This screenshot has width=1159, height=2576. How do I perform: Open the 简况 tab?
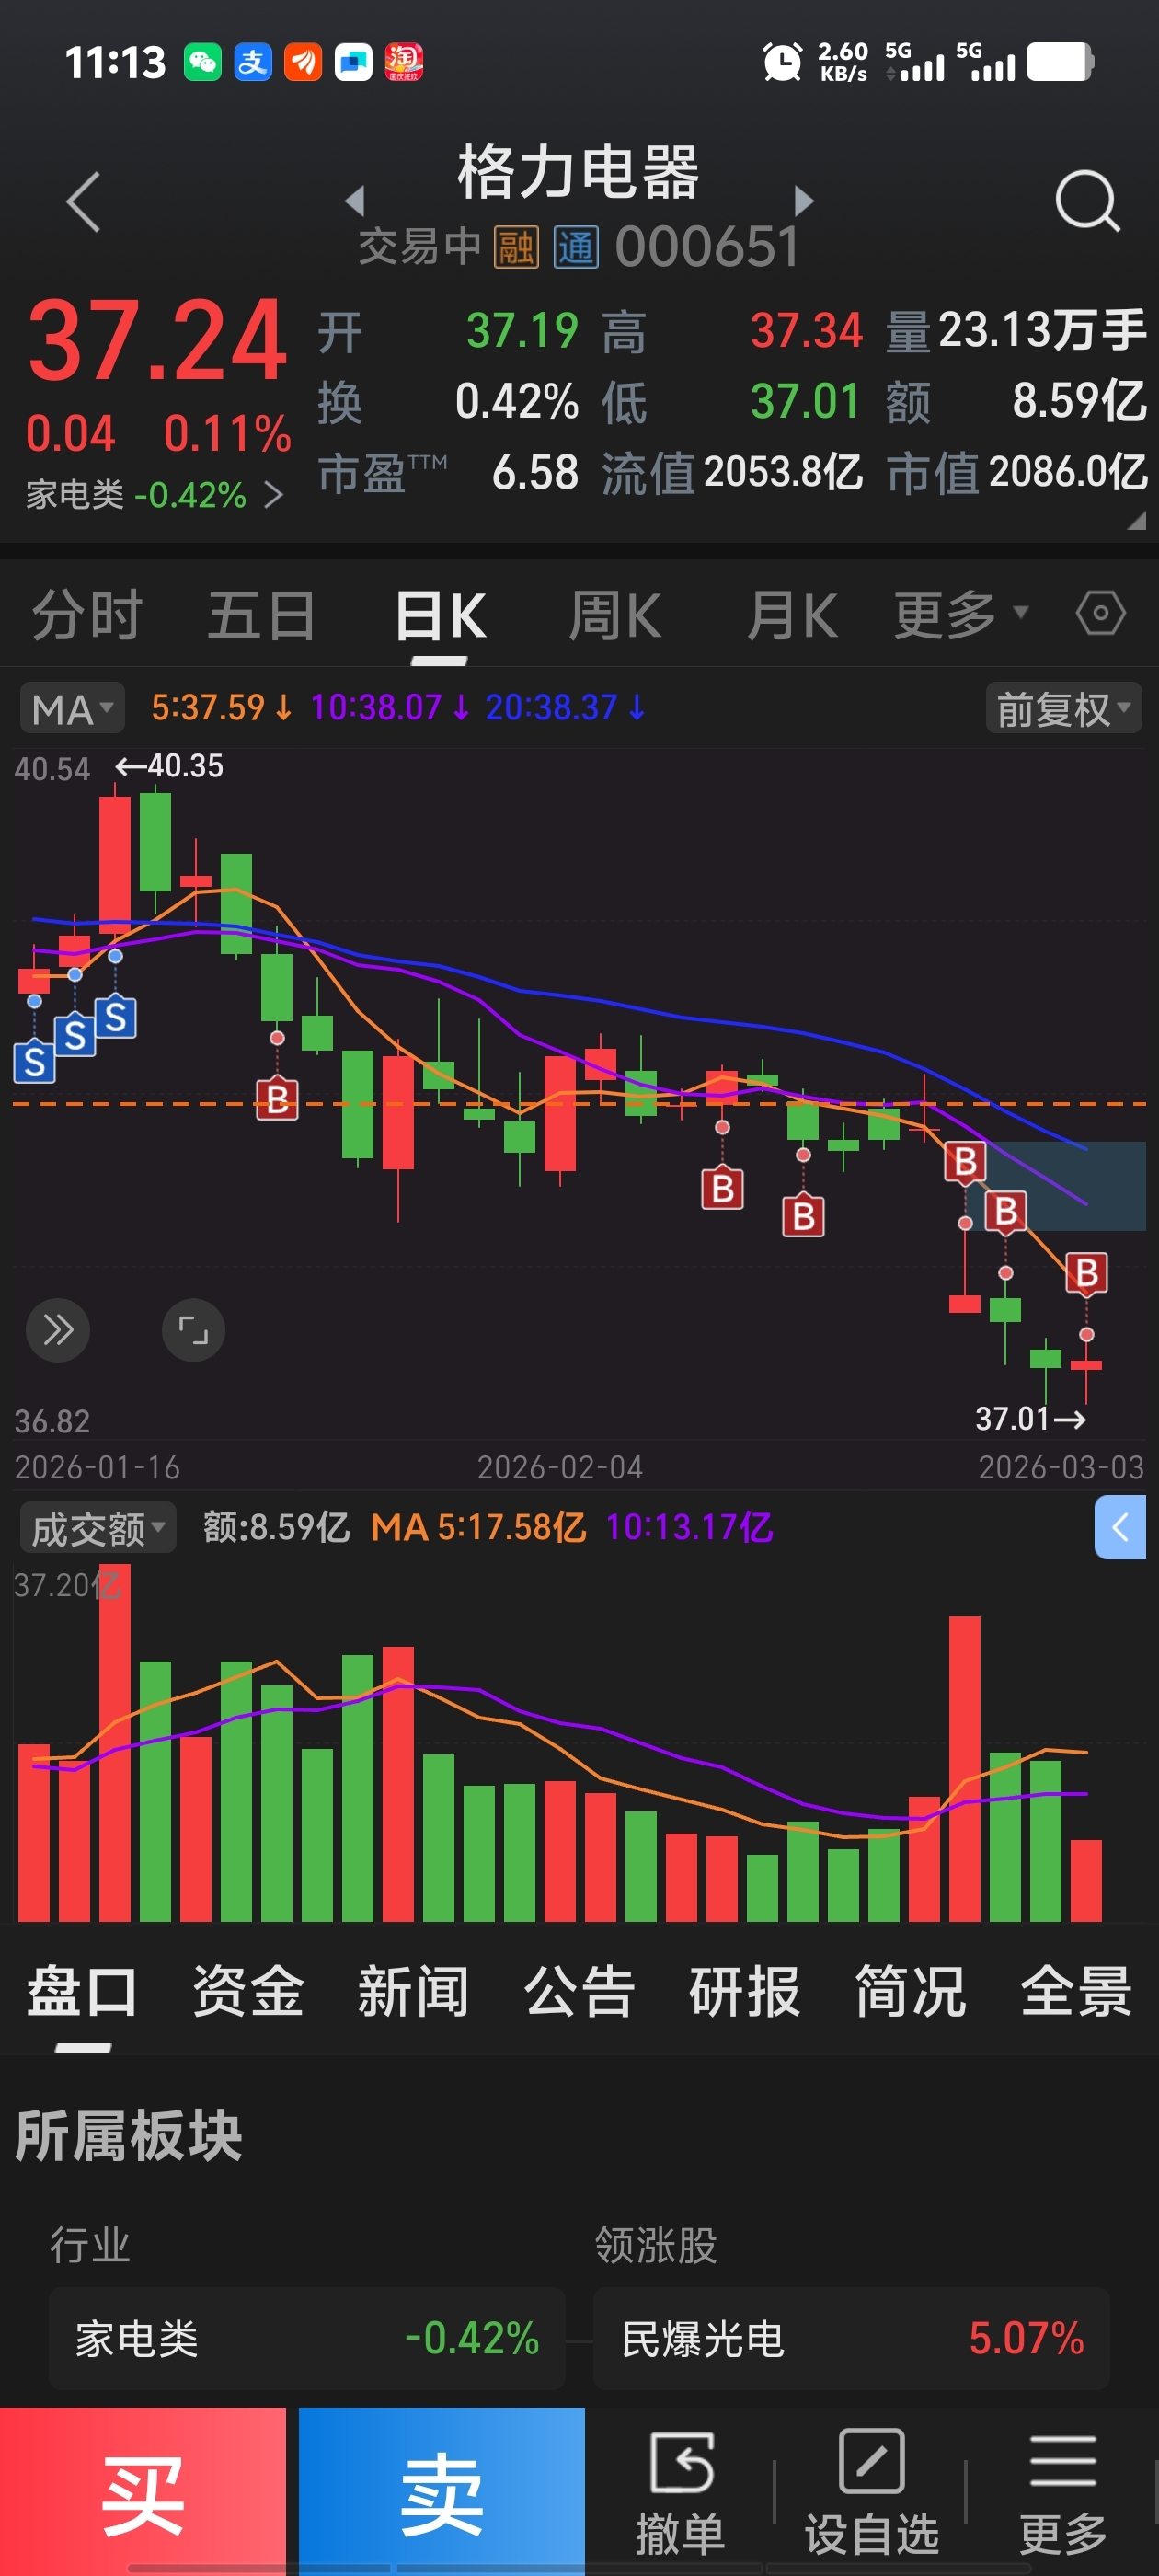[910, 1990]
